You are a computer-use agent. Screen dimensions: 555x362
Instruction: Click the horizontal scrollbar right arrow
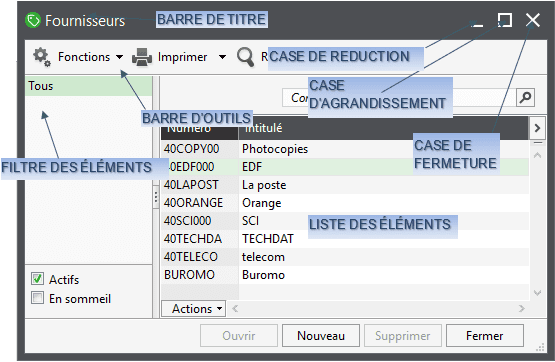point(521,309)
